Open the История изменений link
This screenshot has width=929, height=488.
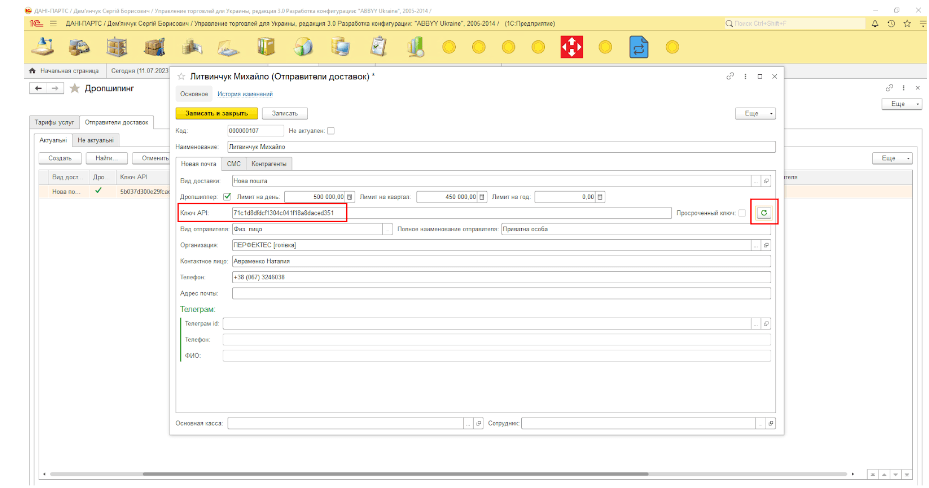pyautogui.click(x=245, y=94)
